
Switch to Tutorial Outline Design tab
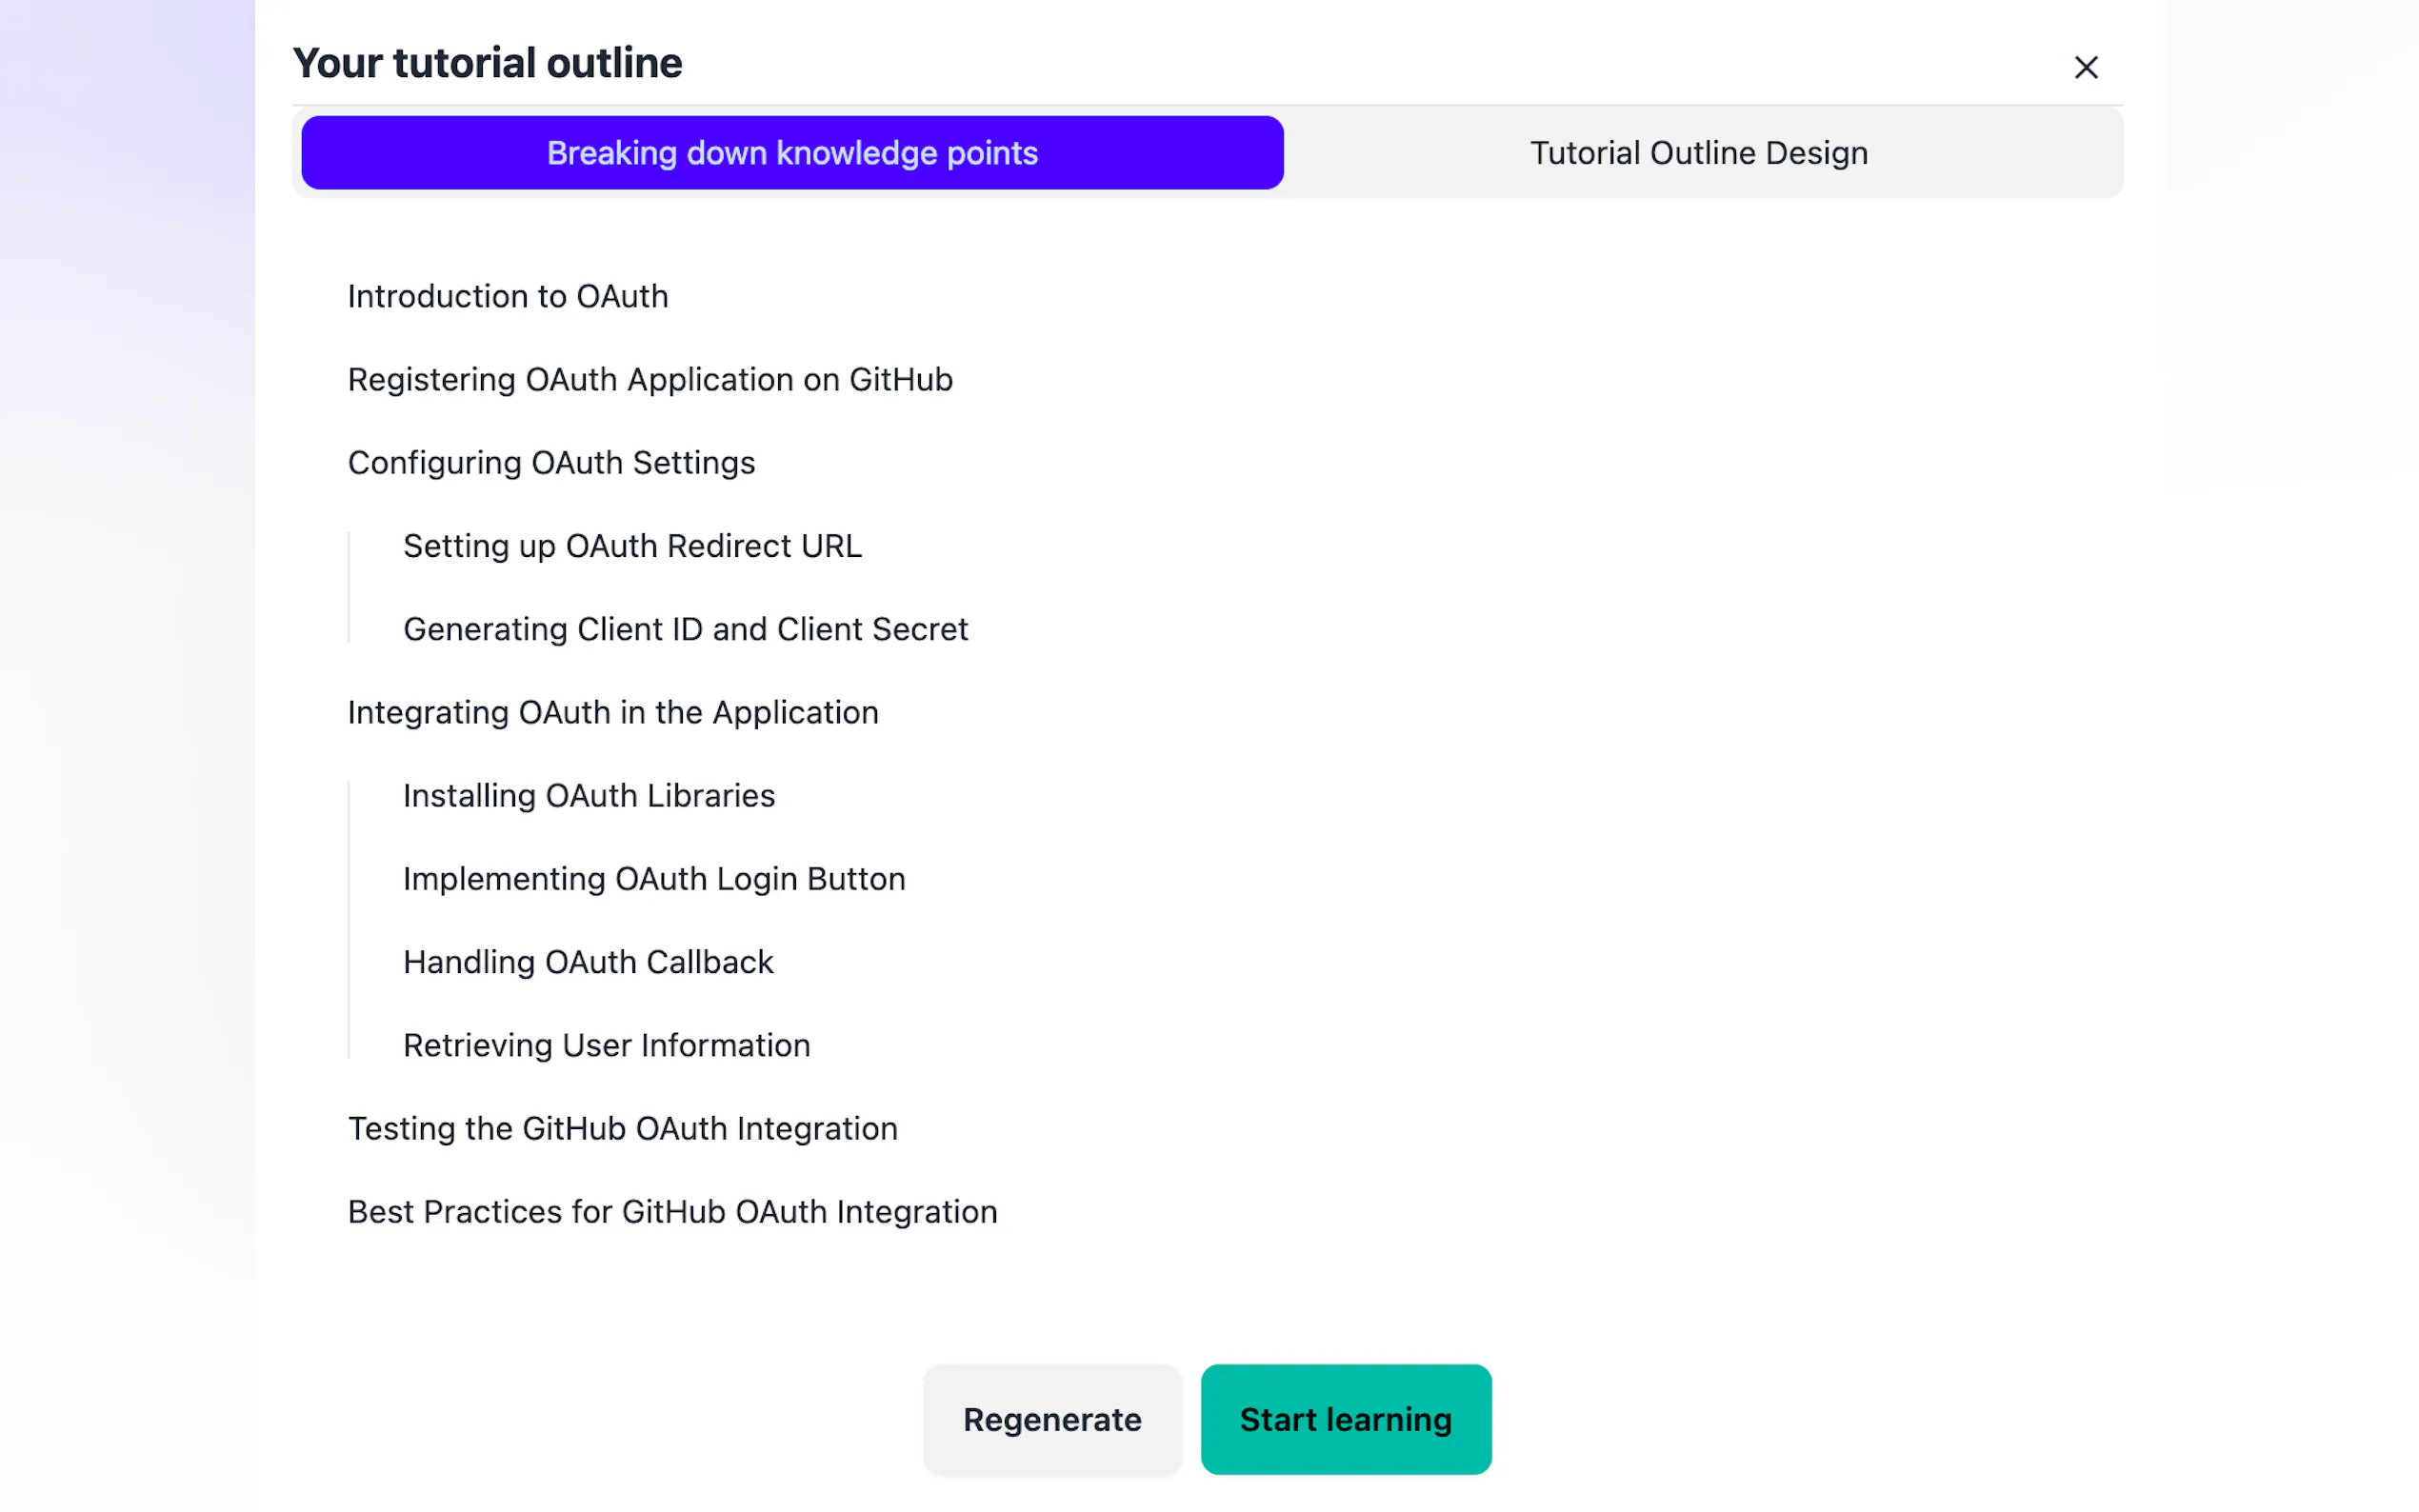pos(1698,153)
